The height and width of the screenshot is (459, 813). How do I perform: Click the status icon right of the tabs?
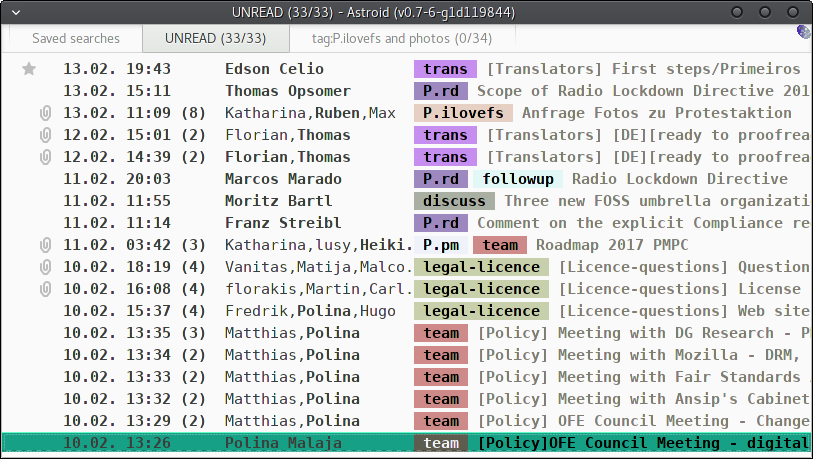point(803,33)
